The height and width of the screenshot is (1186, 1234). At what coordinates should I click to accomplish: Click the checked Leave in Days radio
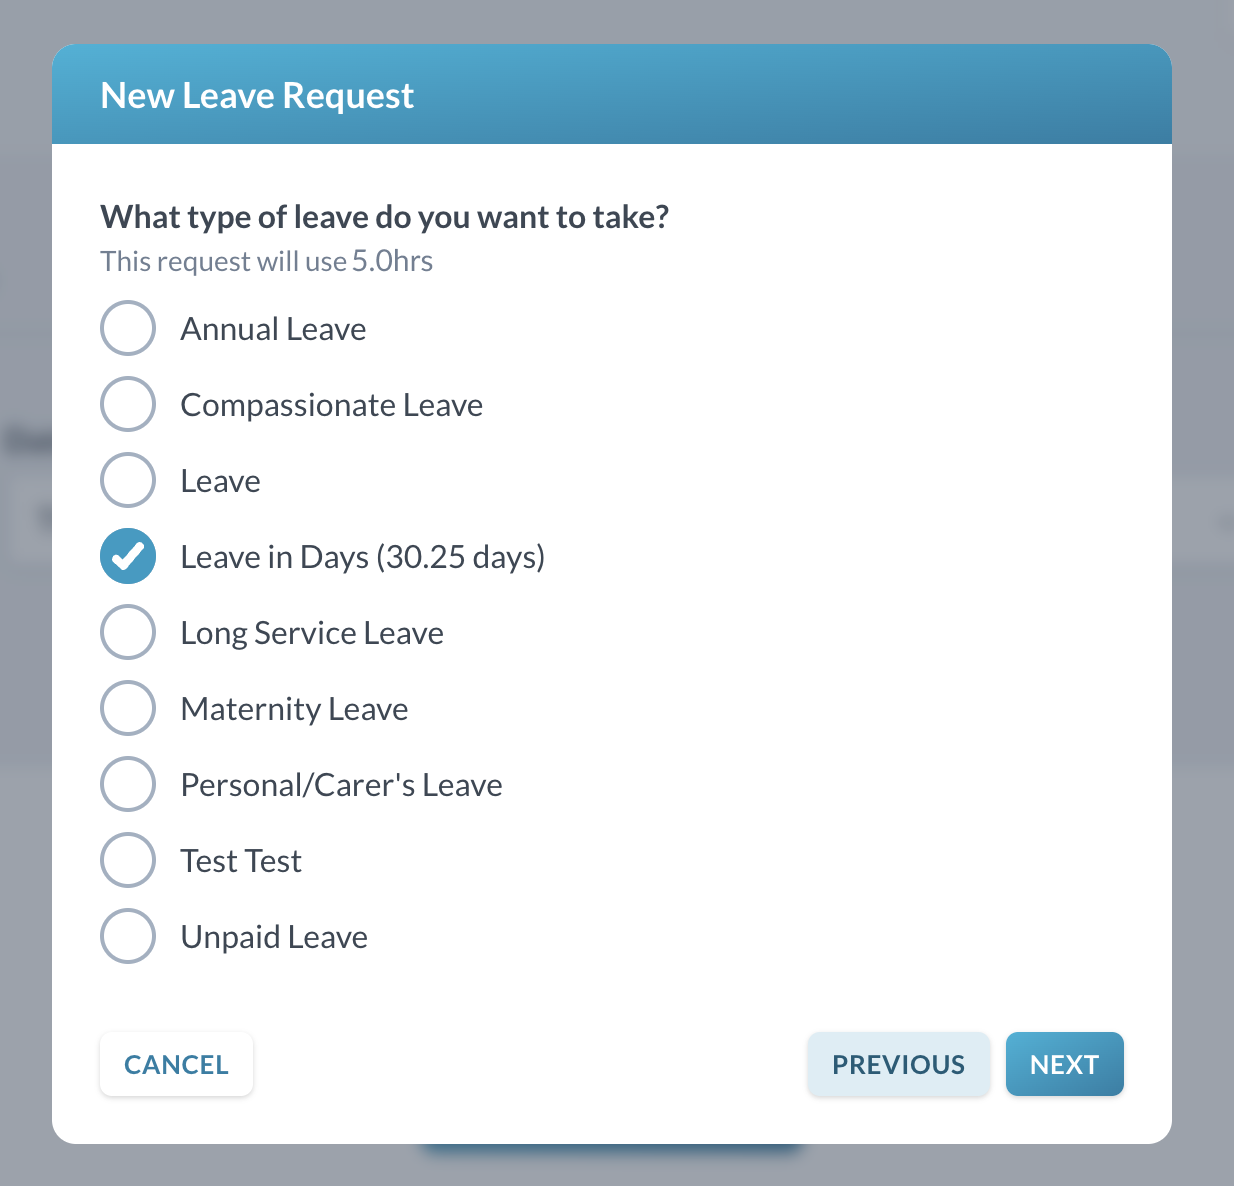[128, 556]
